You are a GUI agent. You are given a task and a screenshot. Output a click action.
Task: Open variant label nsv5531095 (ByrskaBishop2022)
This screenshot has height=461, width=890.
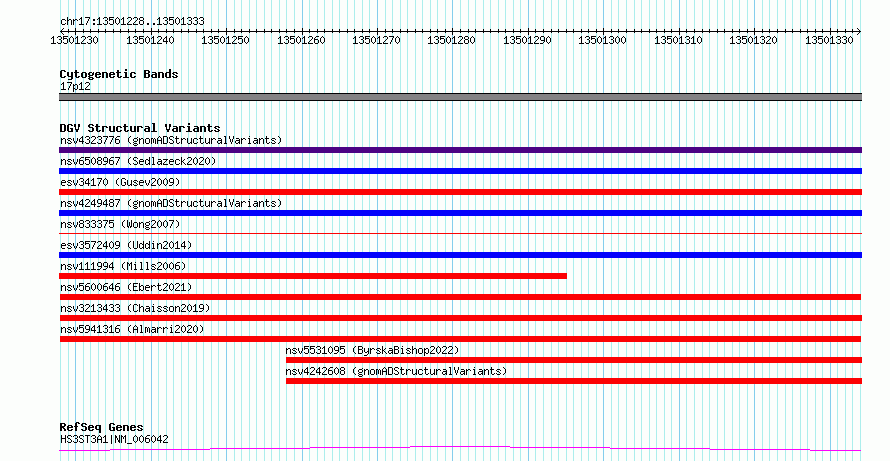[x=372, y=350]
